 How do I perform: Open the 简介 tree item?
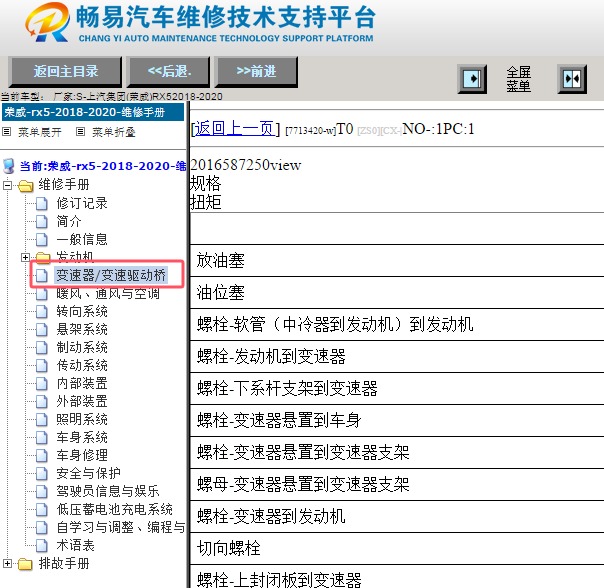tap(69, 221)
